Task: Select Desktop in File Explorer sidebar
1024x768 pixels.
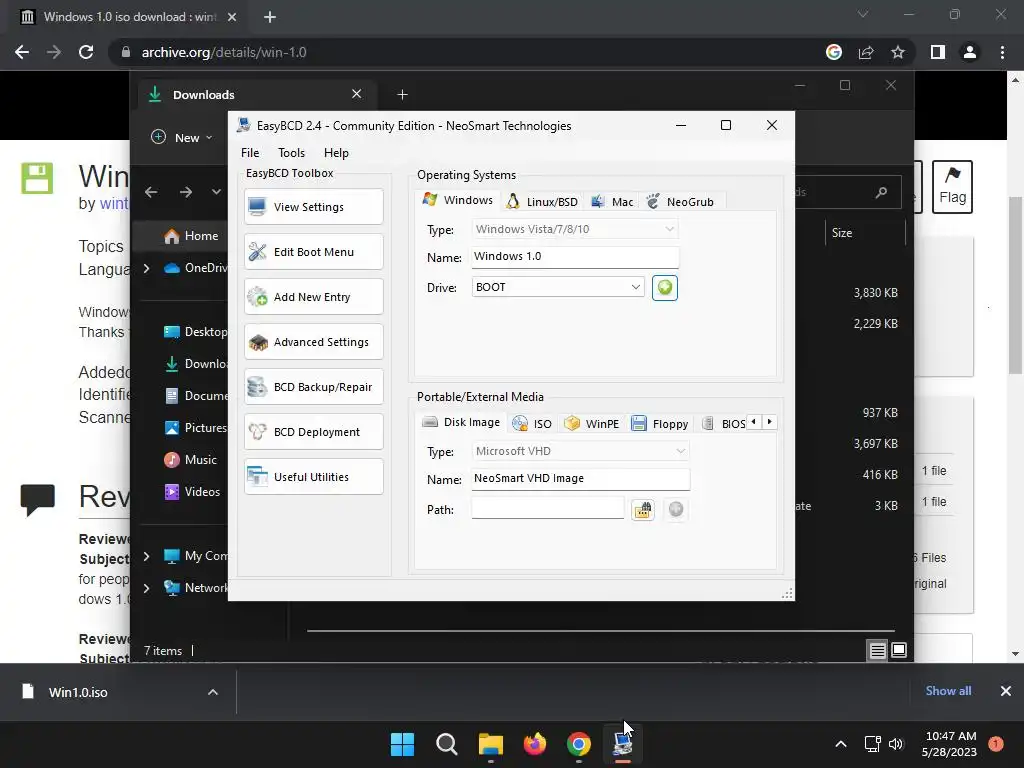Action: 195,332
